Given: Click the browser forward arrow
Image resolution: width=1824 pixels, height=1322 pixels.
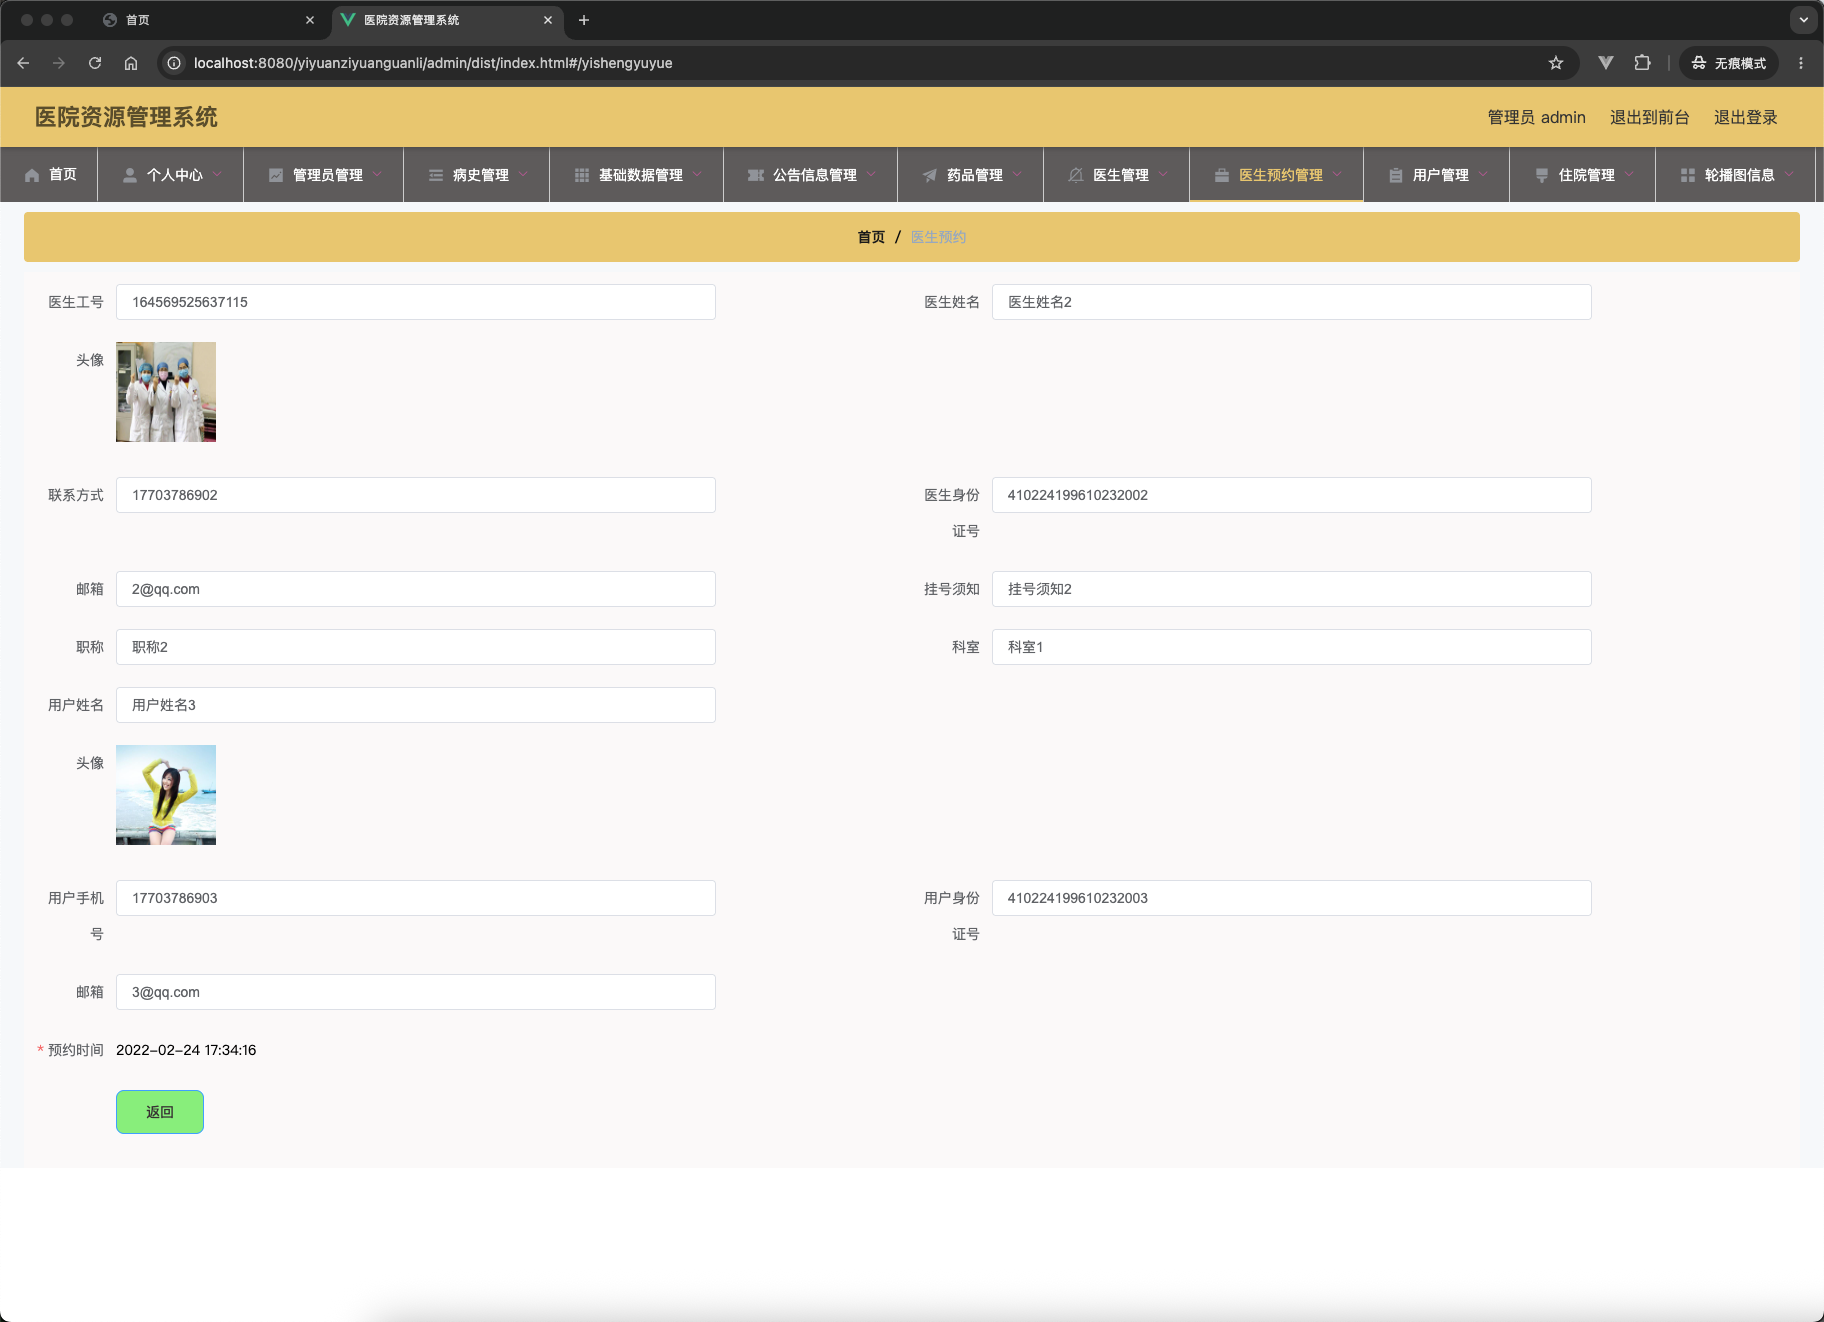Looking at the screenshot, I should click(59, 63).
